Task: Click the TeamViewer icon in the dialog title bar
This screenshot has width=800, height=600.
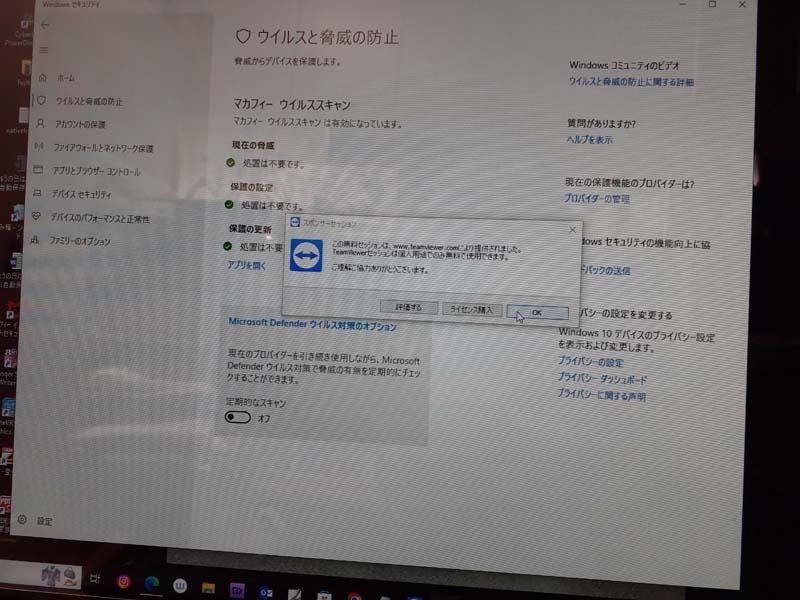Action: point(294,222)
